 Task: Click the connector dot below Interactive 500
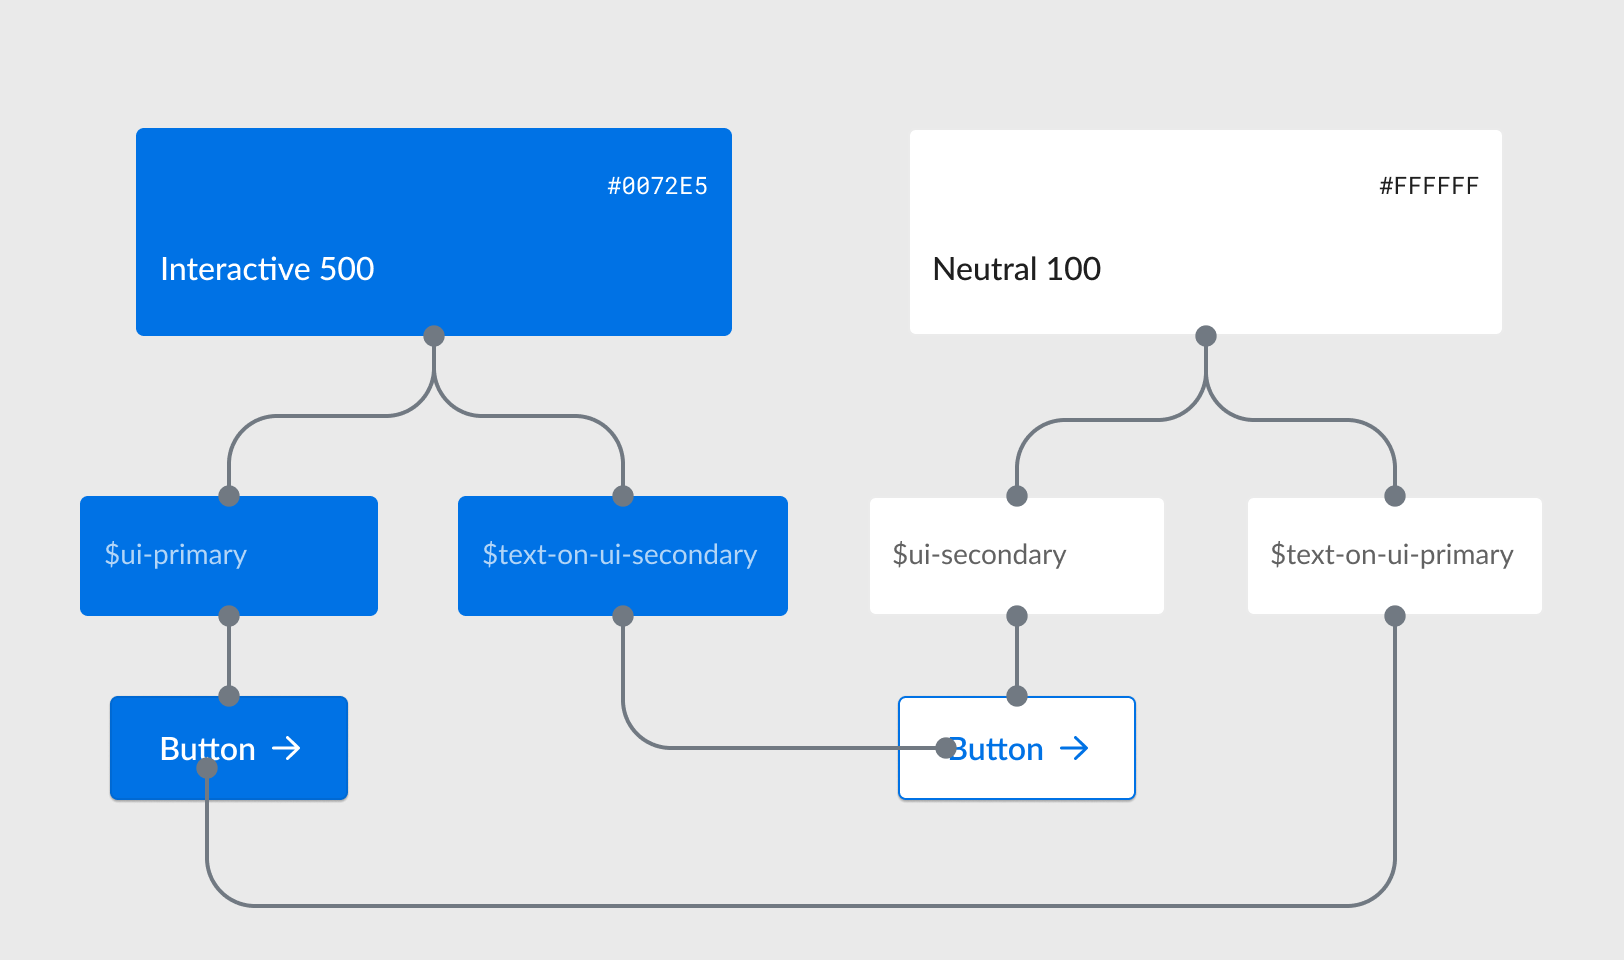(434, 336)
